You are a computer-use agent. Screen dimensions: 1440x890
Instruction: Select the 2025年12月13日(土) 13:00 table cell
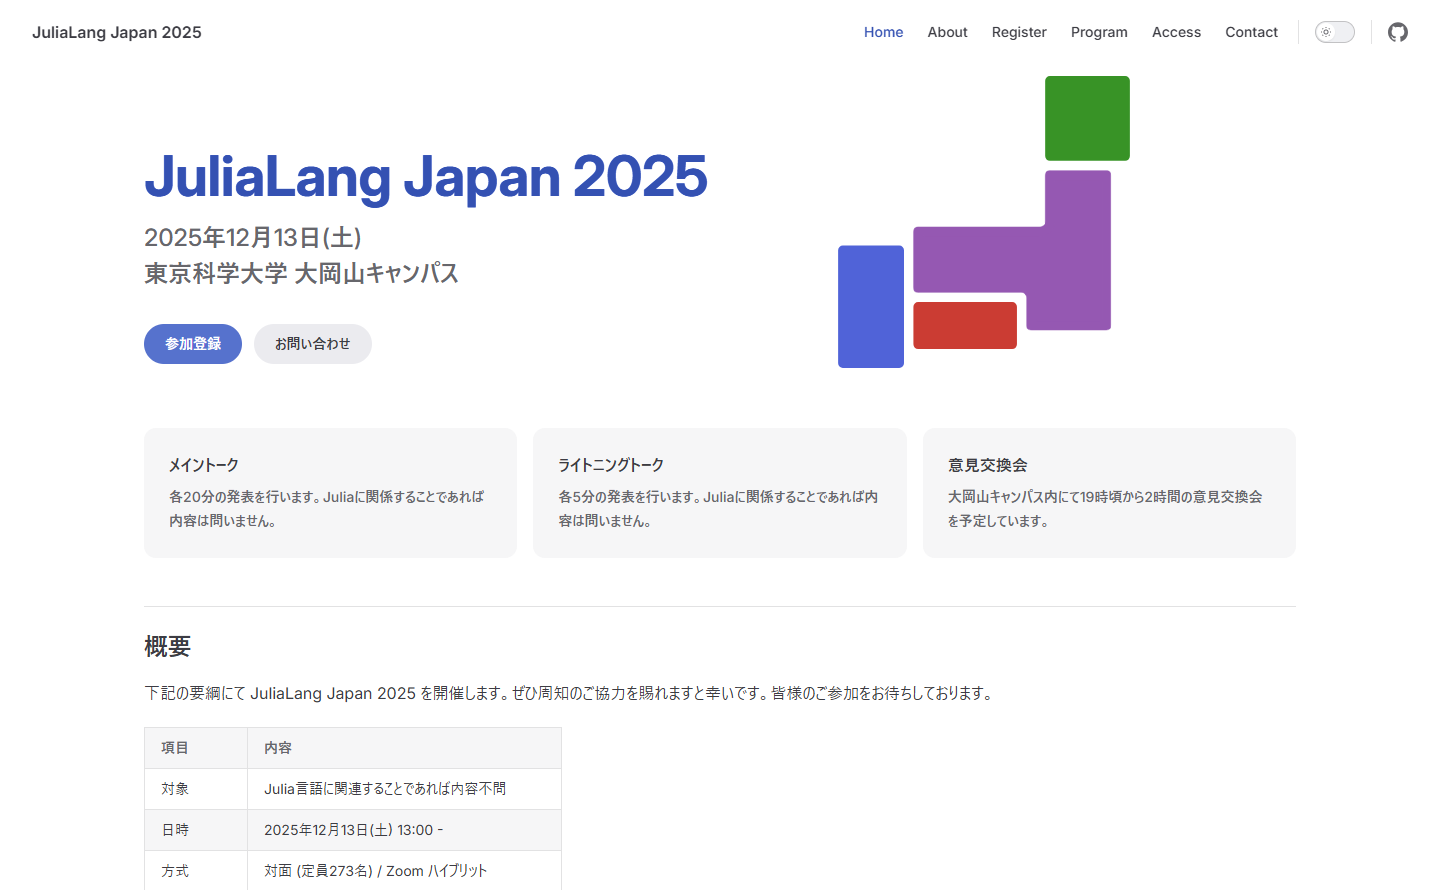pos(404,830)
